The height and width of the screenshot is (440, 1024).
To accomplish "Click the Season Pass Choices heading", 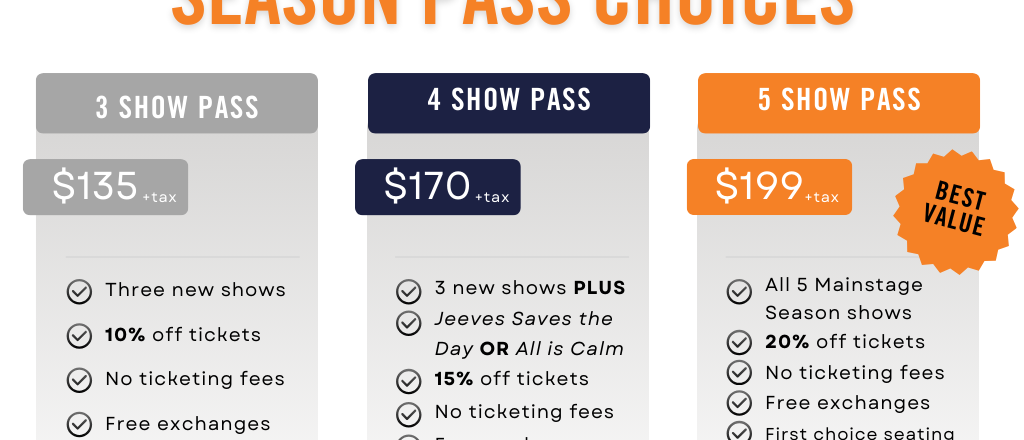I will (x=513, y=13).
